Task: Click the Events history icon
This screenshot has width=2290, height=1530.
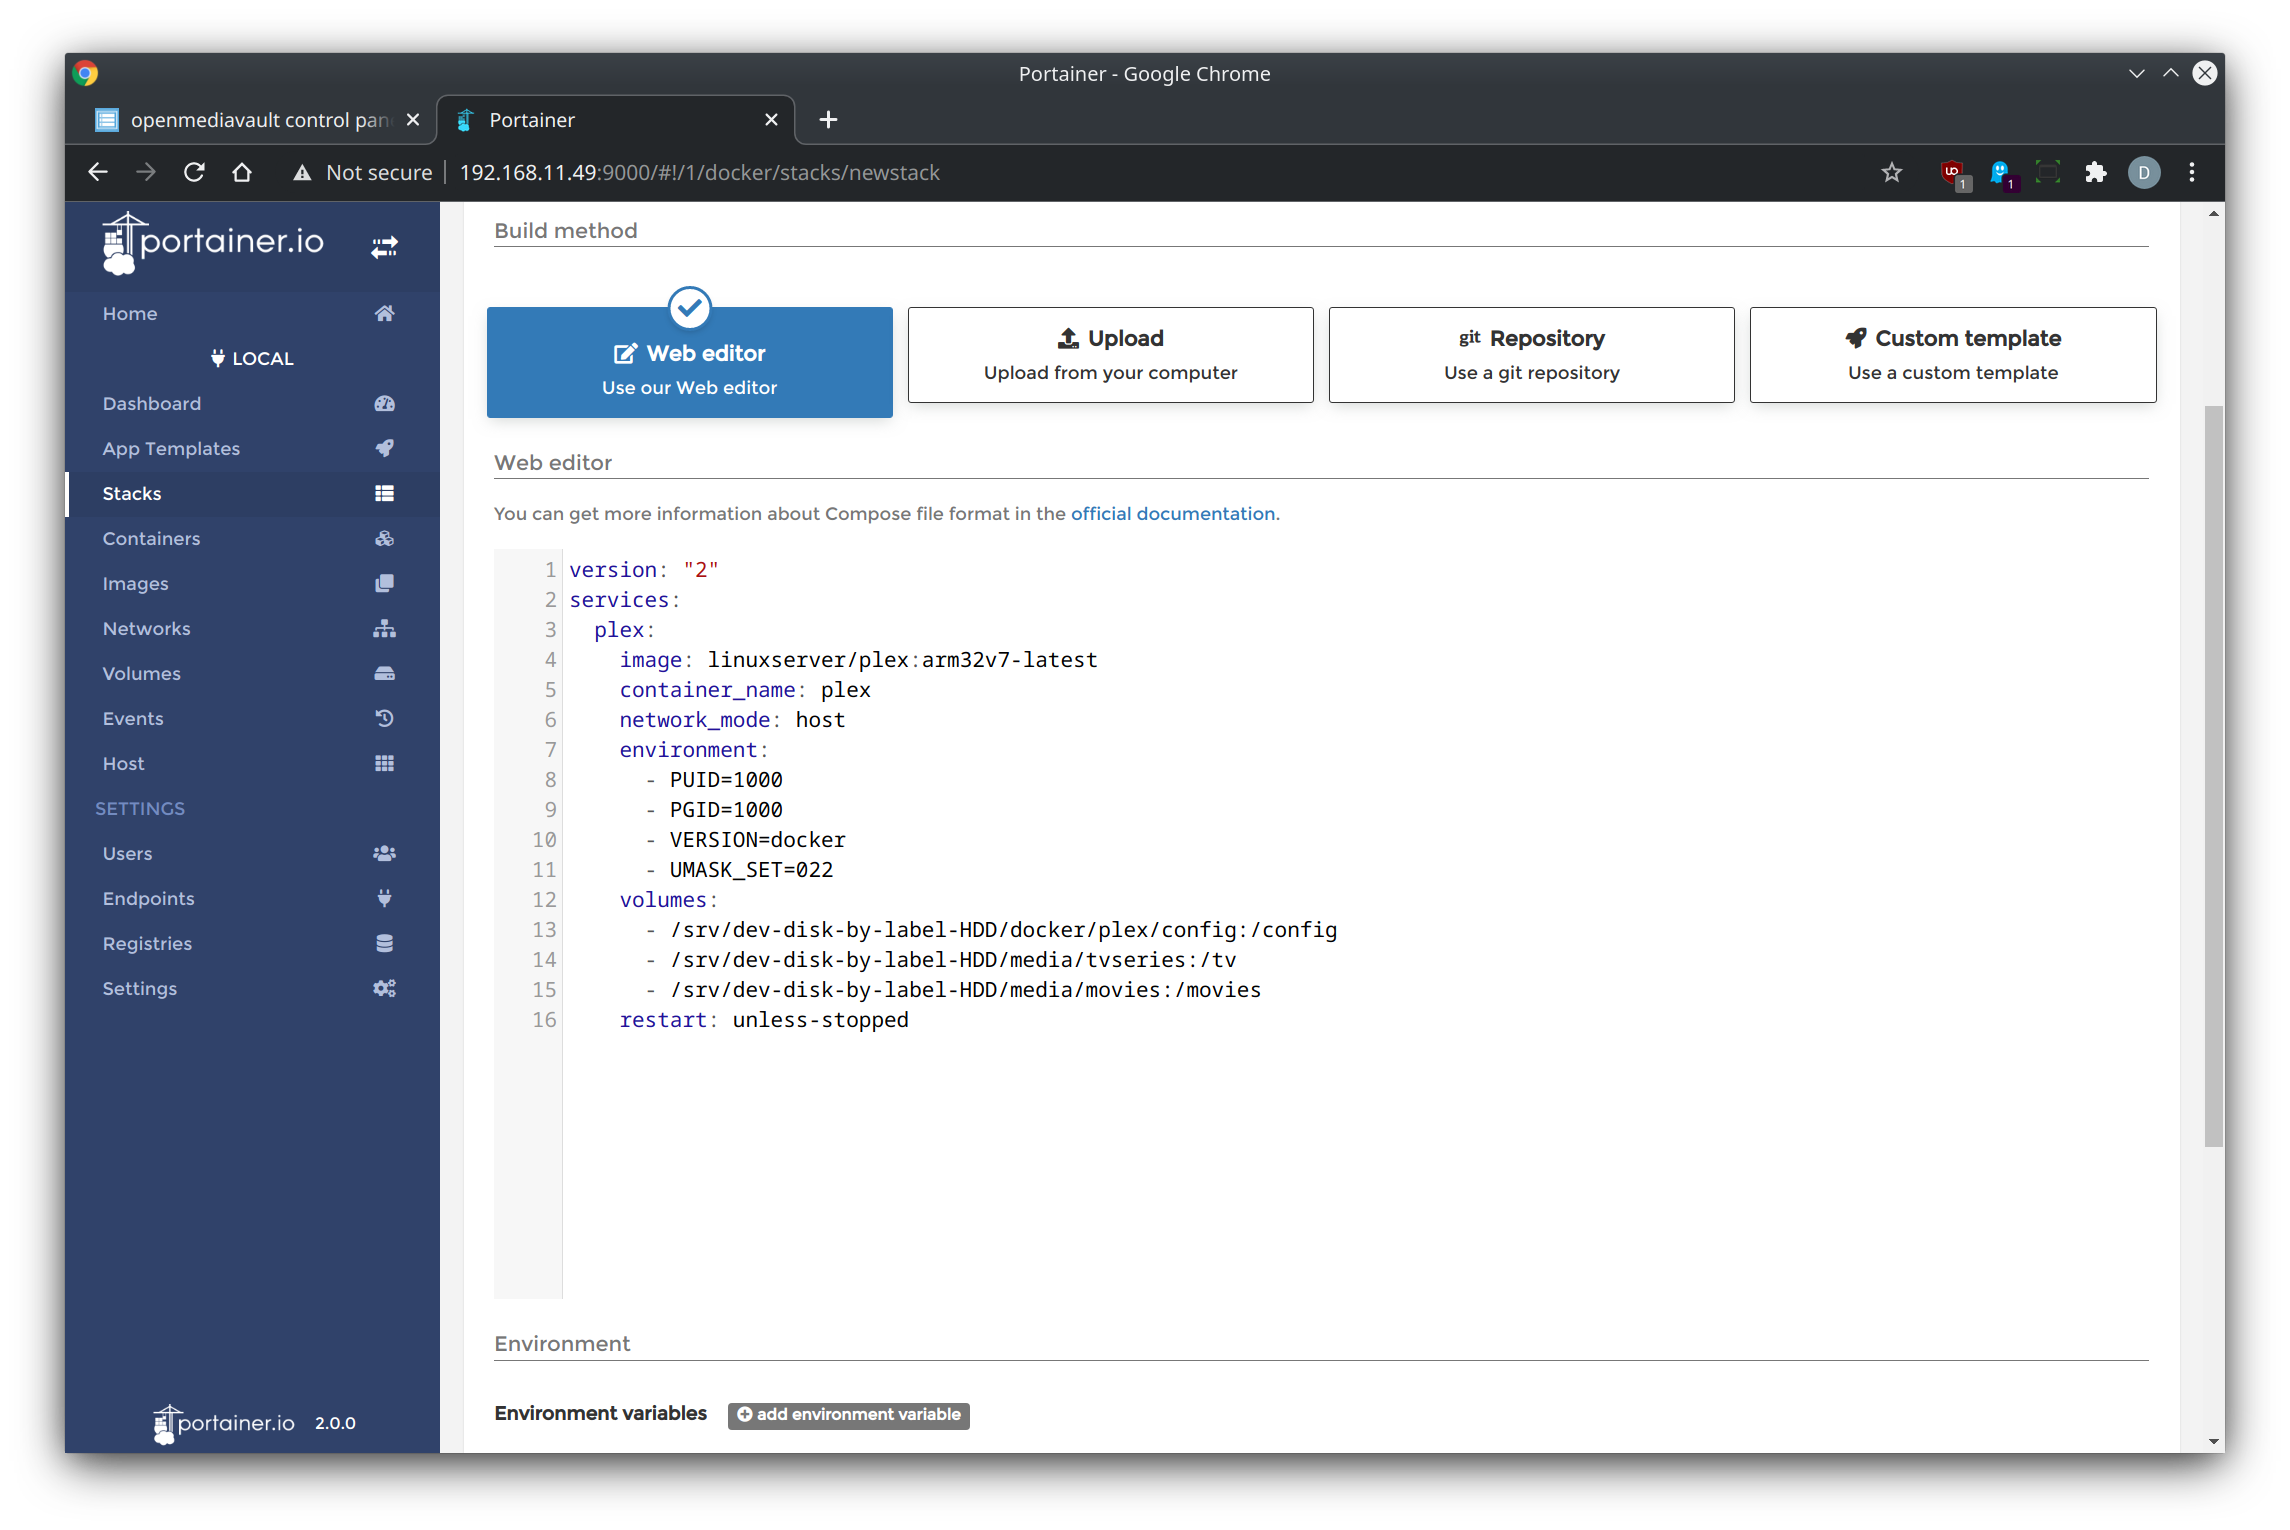Action: tap(384, 718)
